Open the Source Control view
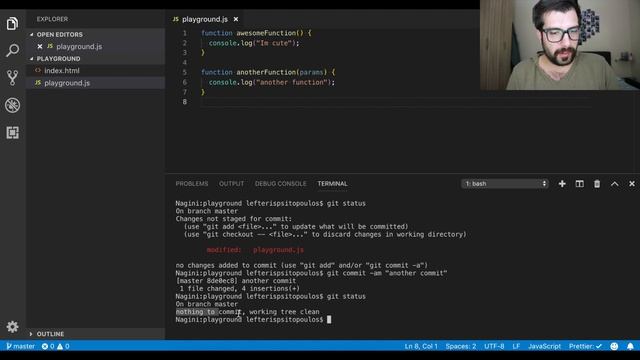The width and height of the screenshot is (640, 360). (12, 78)
